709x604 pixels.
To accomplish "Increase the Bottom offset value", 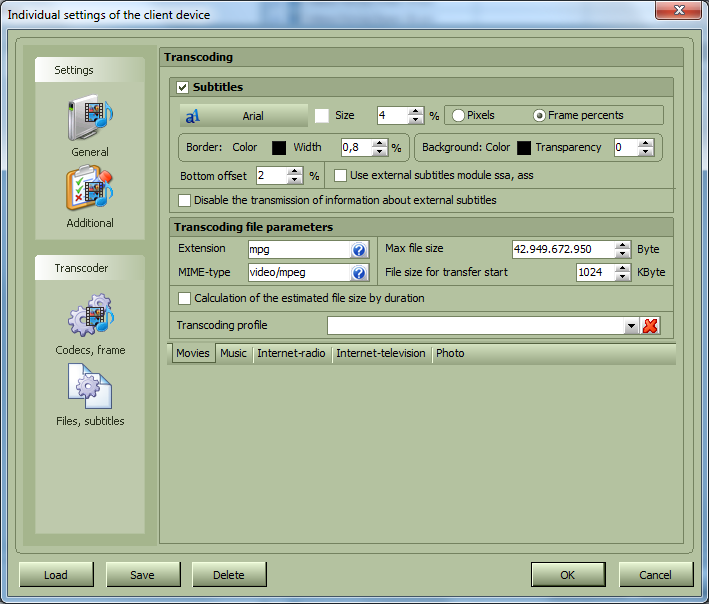I will coord(295,171).
